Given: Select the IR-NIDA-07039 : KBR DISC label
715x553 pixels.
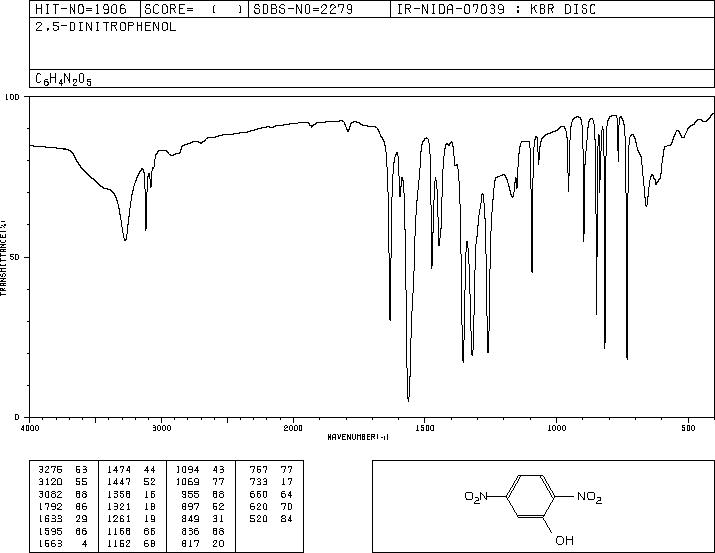Looking at the screenshot, I should (496, 9).
